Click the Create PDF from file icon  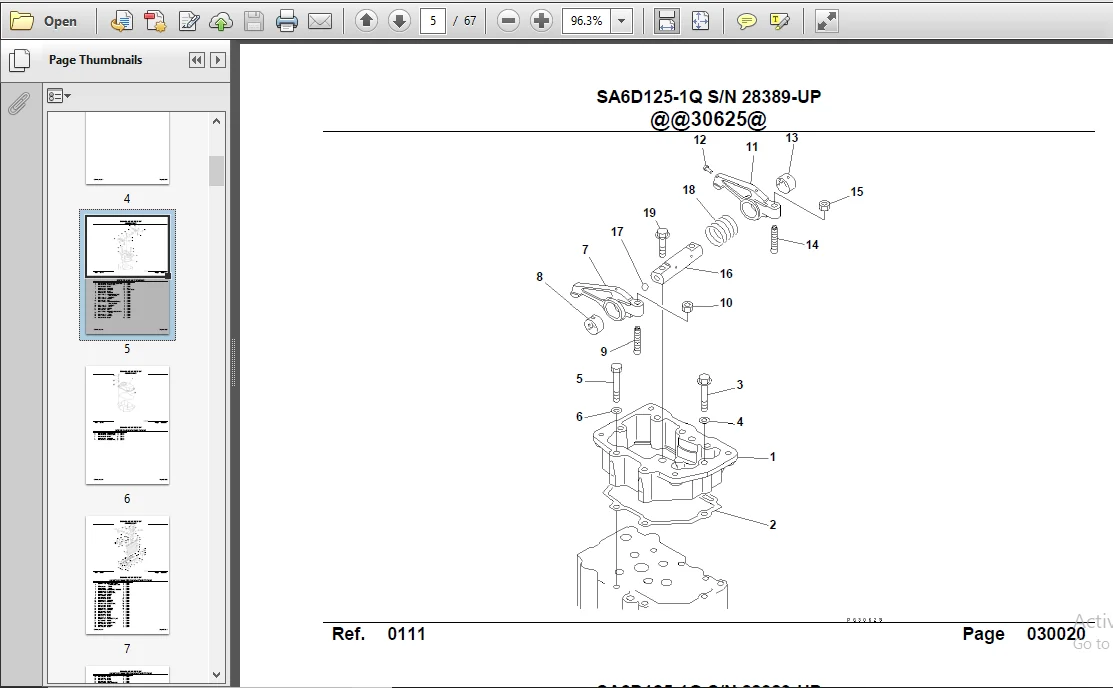(x=121, y=21)
